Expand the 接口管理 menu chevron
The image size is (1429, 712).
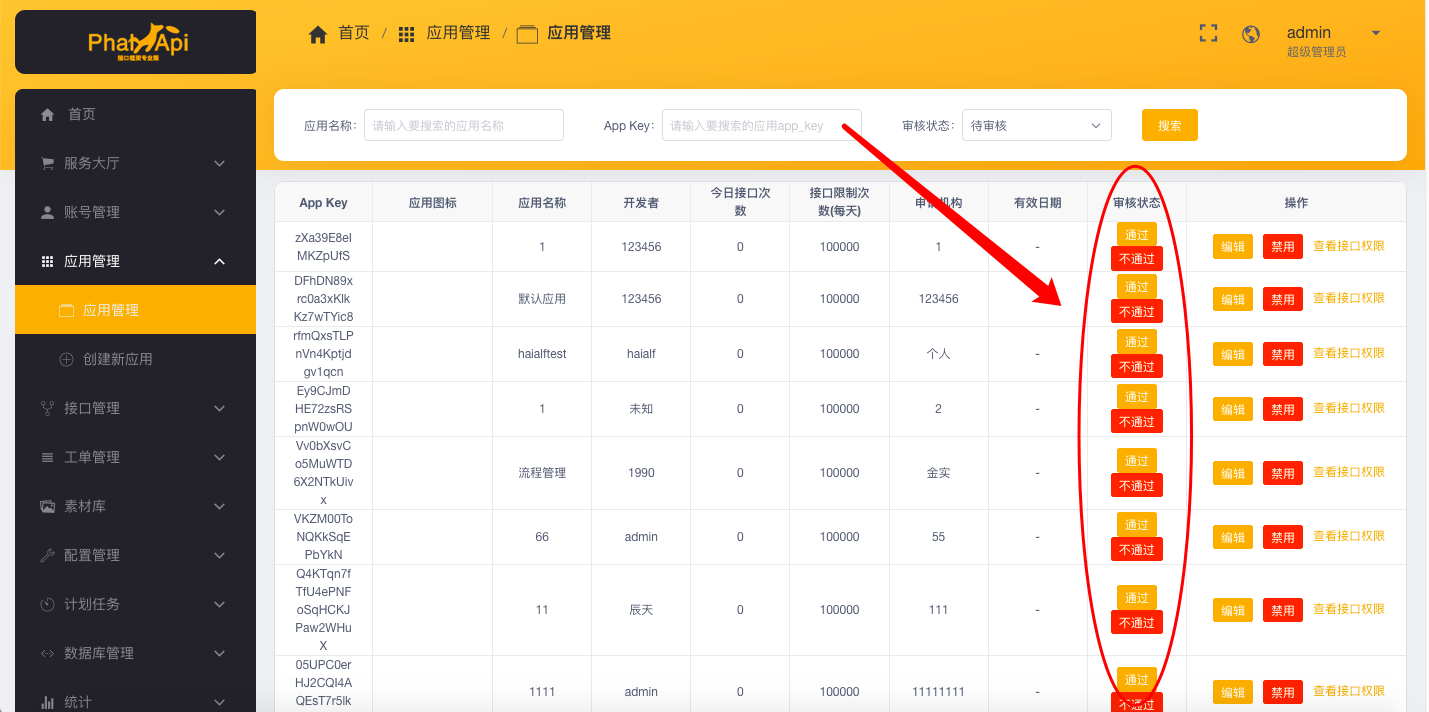click(x=220, y=408)
